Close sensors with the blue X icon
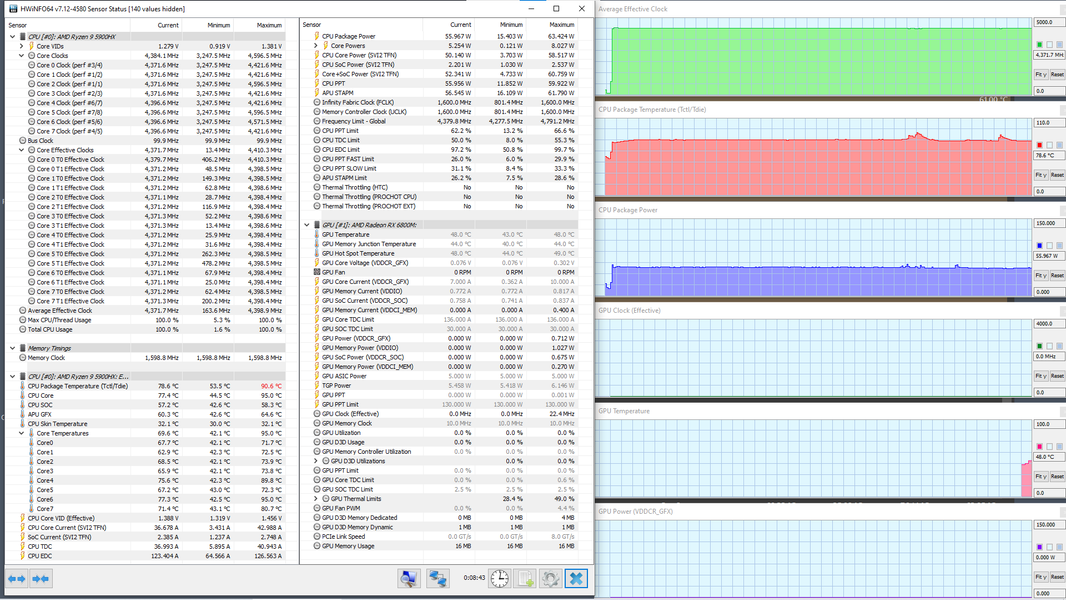1066x600 pixels. click(x=576, y=579)
